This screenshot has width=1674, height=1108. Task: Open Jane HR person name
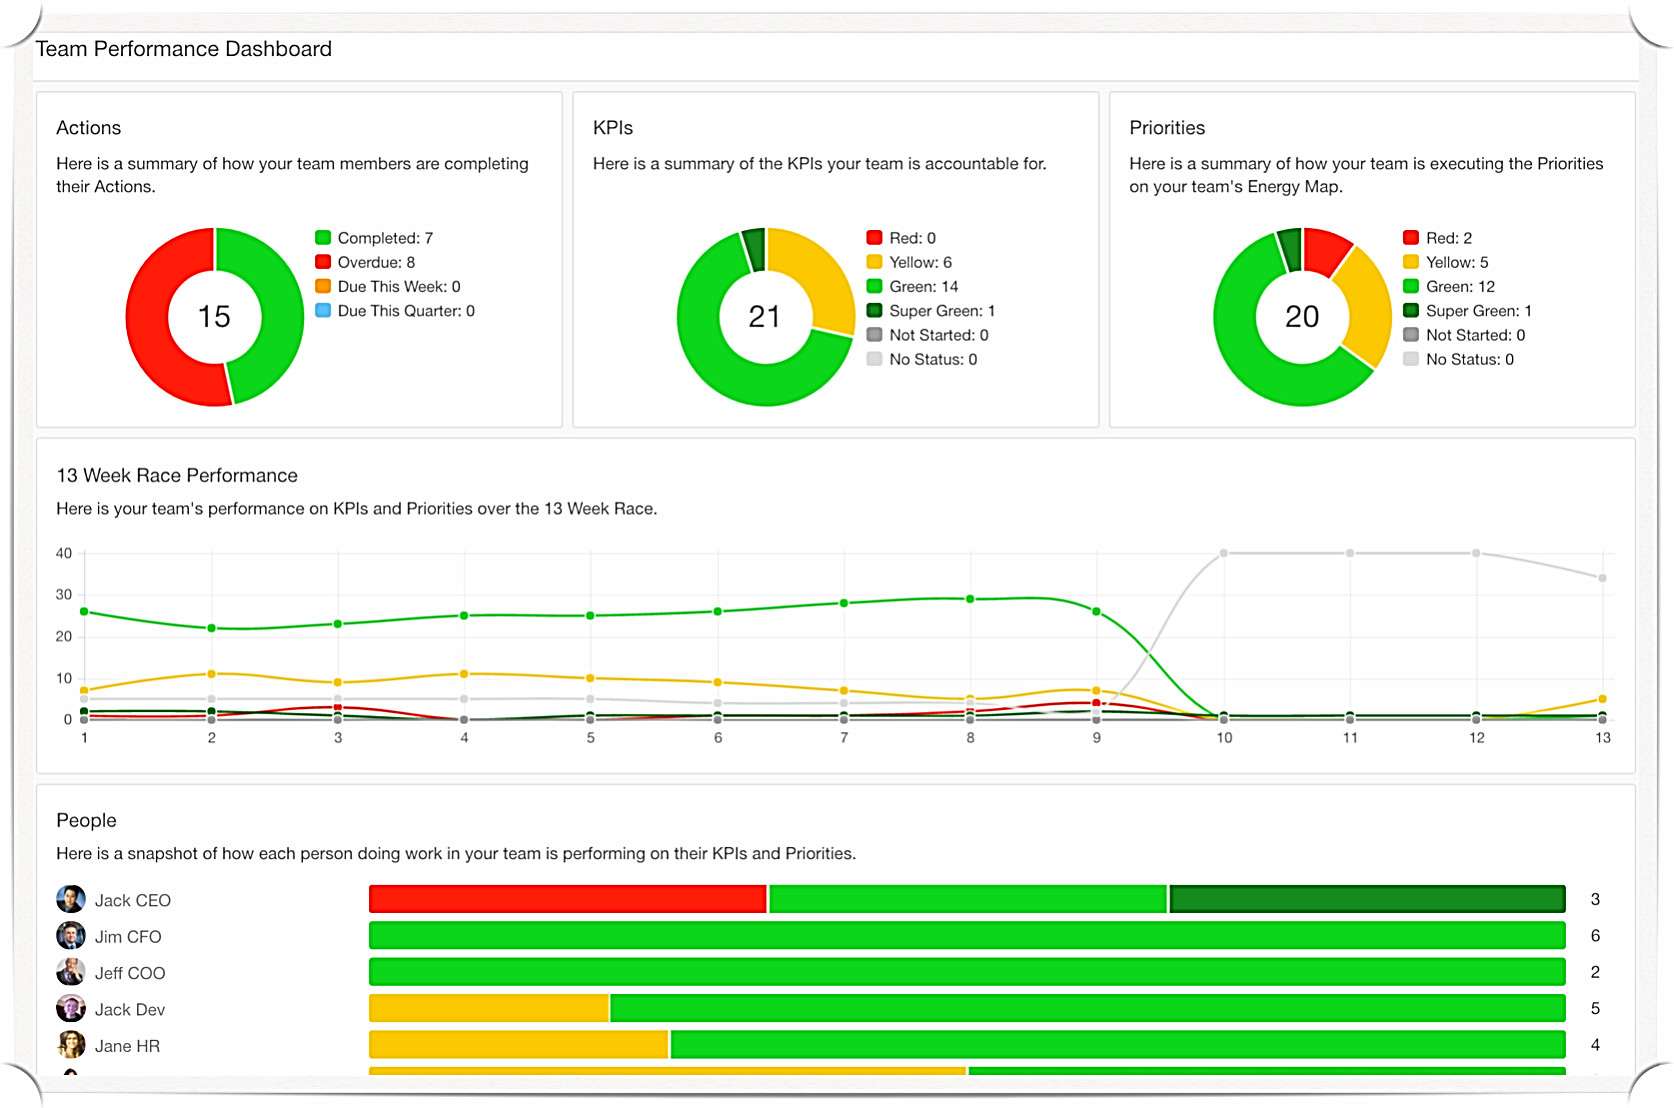(x=127, y=1046)
